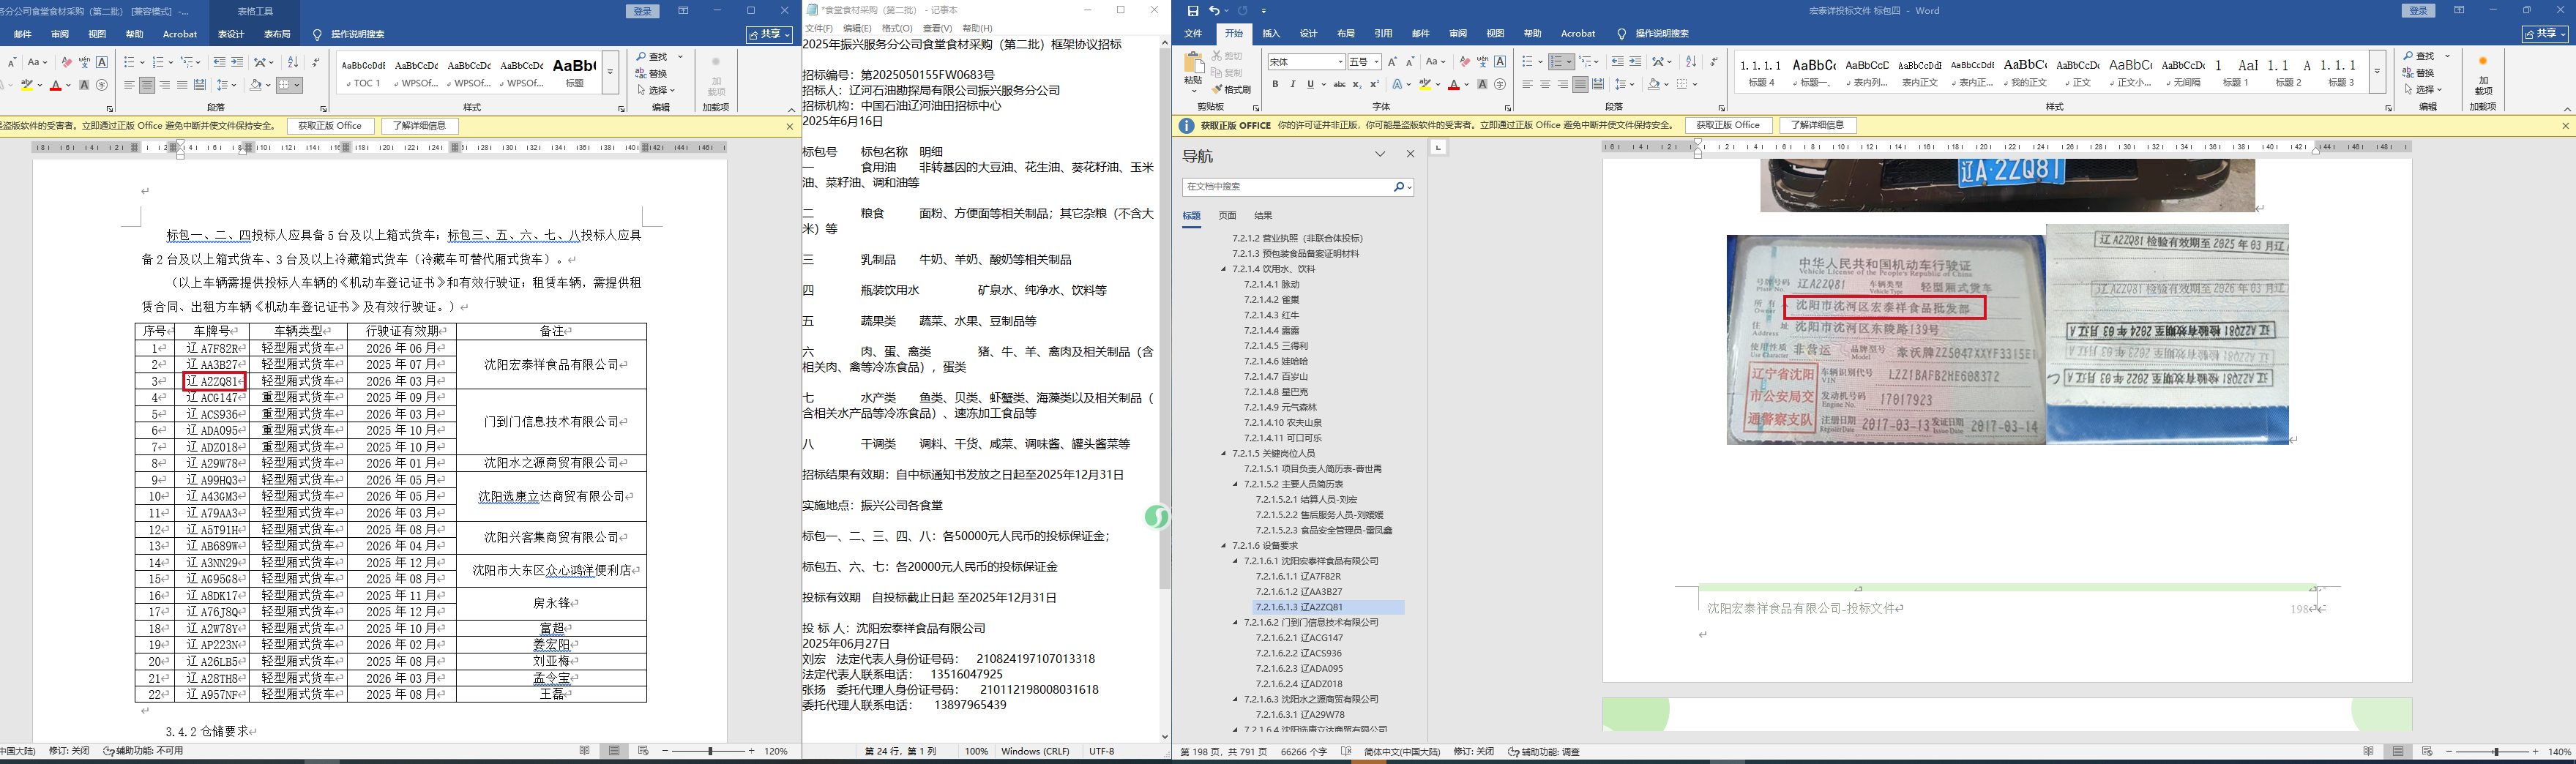Click 了解详细信息 in the right Word window
Image resolution: width=2576 pixels, height=764 pixels.
click(x=1817, y=125)
